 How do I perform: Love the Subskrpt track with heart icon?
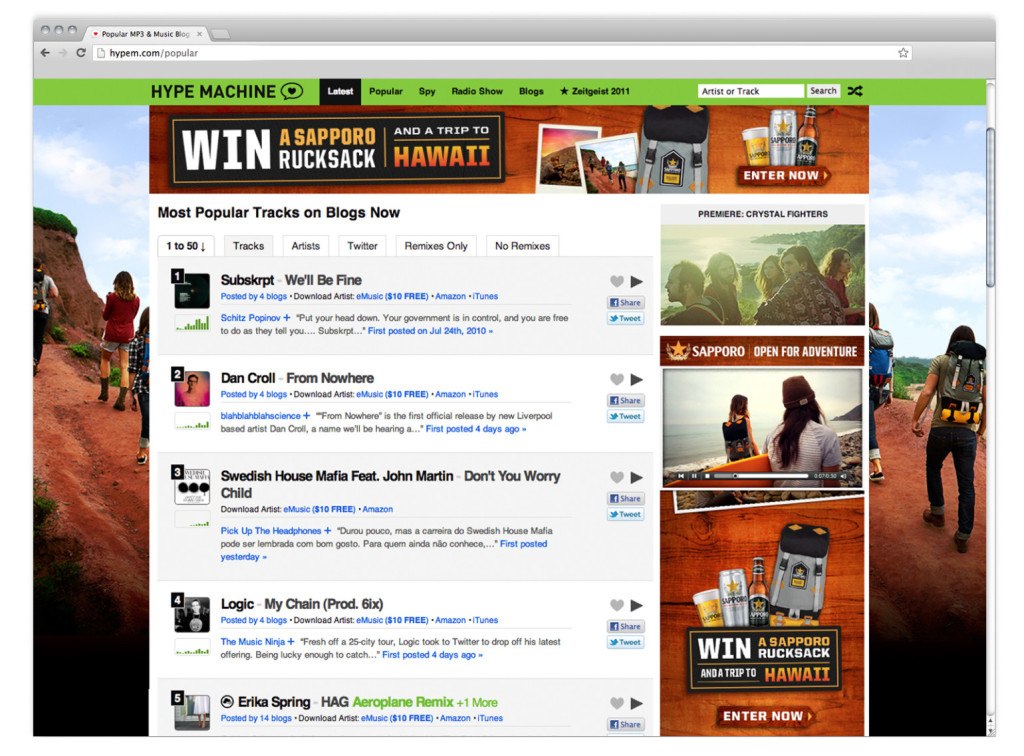click(x=617, y=282)
